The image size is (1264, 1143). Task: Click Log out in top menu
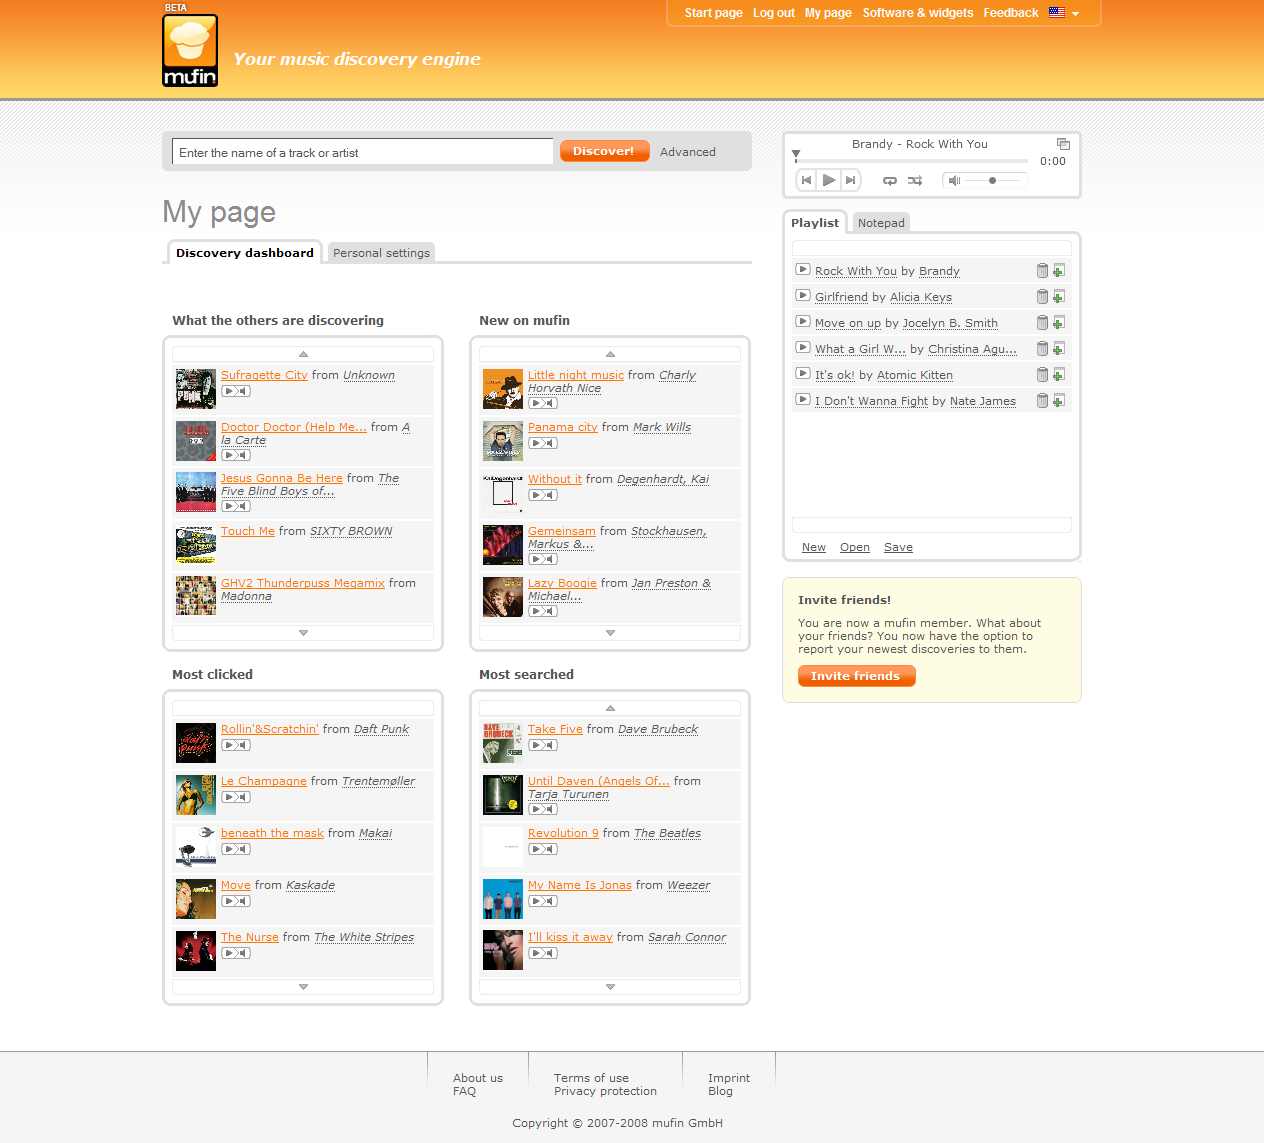coord(774,13)
